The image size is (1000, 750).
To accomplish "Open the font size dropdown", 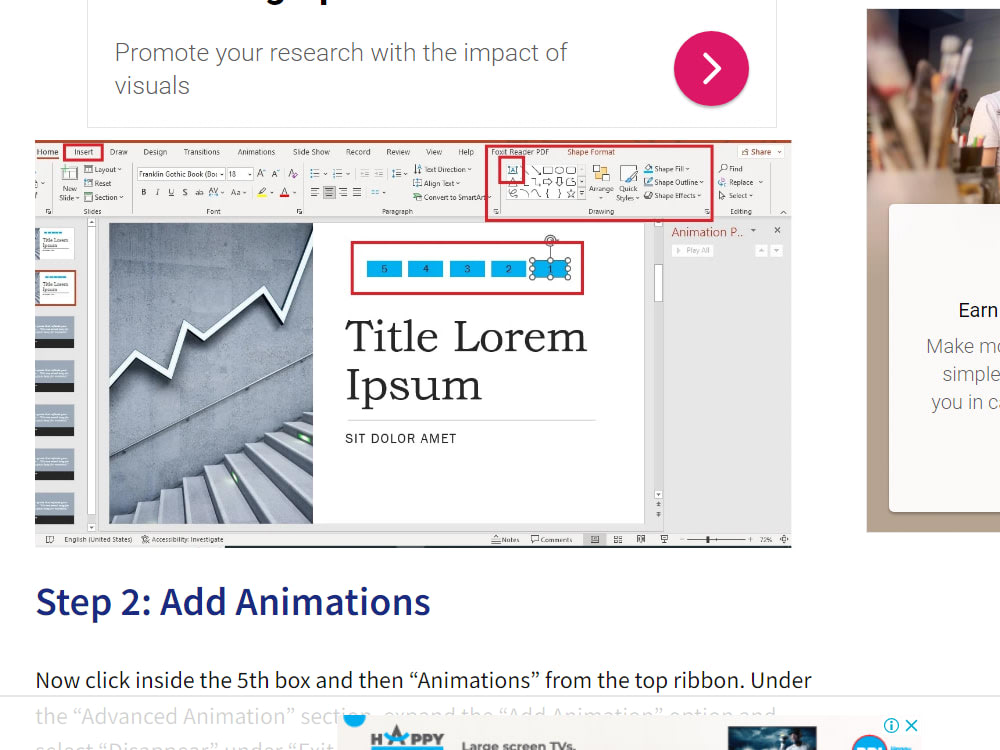I will tap(240, 174).
